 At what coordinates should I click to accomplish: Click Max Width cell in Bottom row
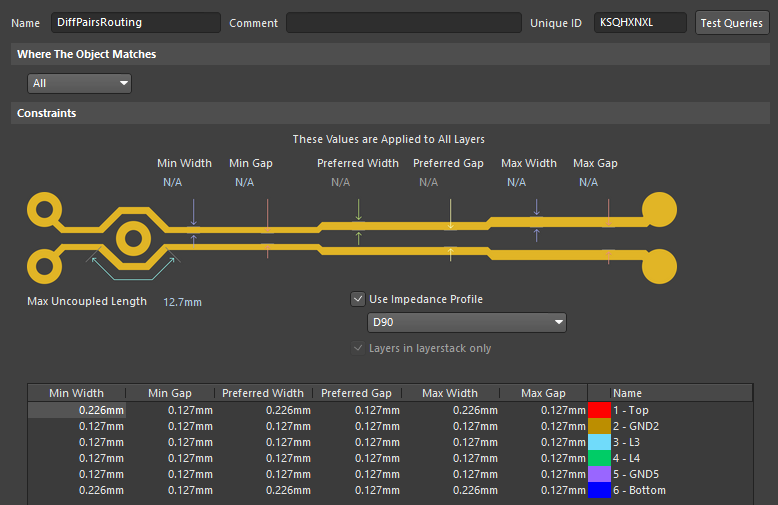tap(451, 490)
